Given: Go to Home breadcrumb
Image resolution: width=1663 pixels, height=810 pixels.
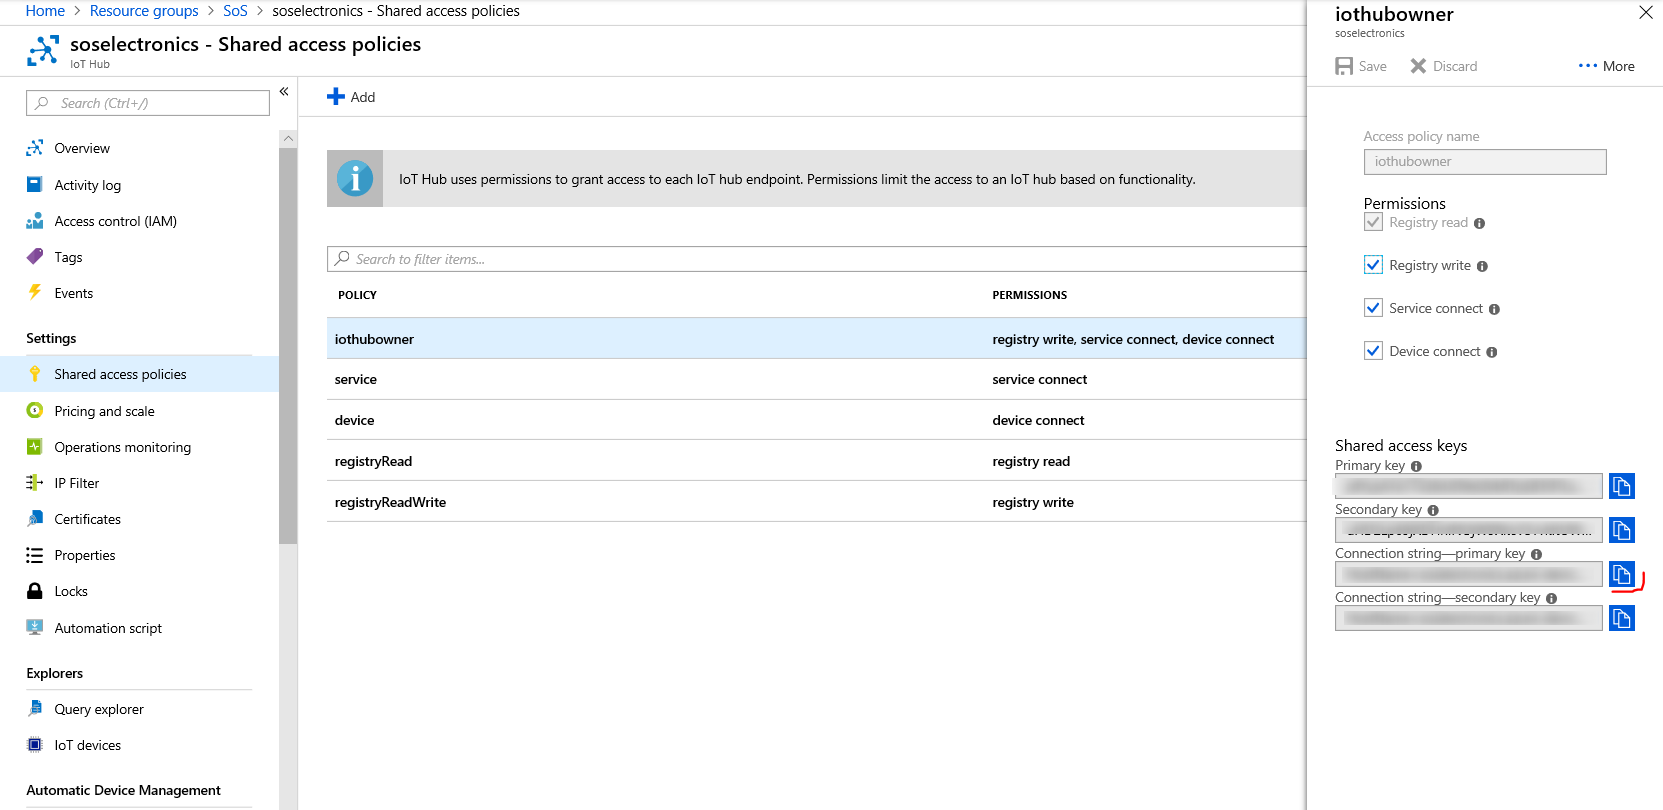Looking at the screenshot, I should click(x=45, y=11).
